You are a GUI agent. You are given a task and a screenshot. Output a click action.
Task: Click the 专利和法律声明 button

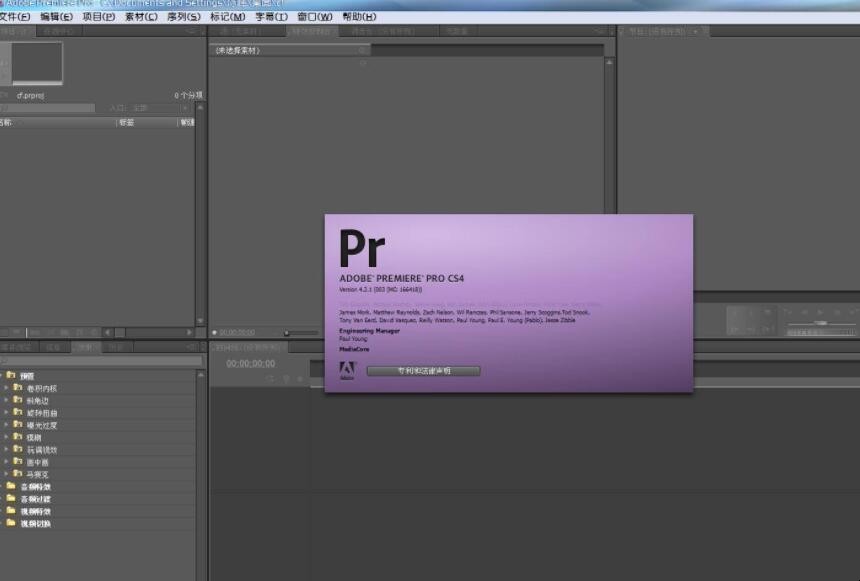coord(423,371)
